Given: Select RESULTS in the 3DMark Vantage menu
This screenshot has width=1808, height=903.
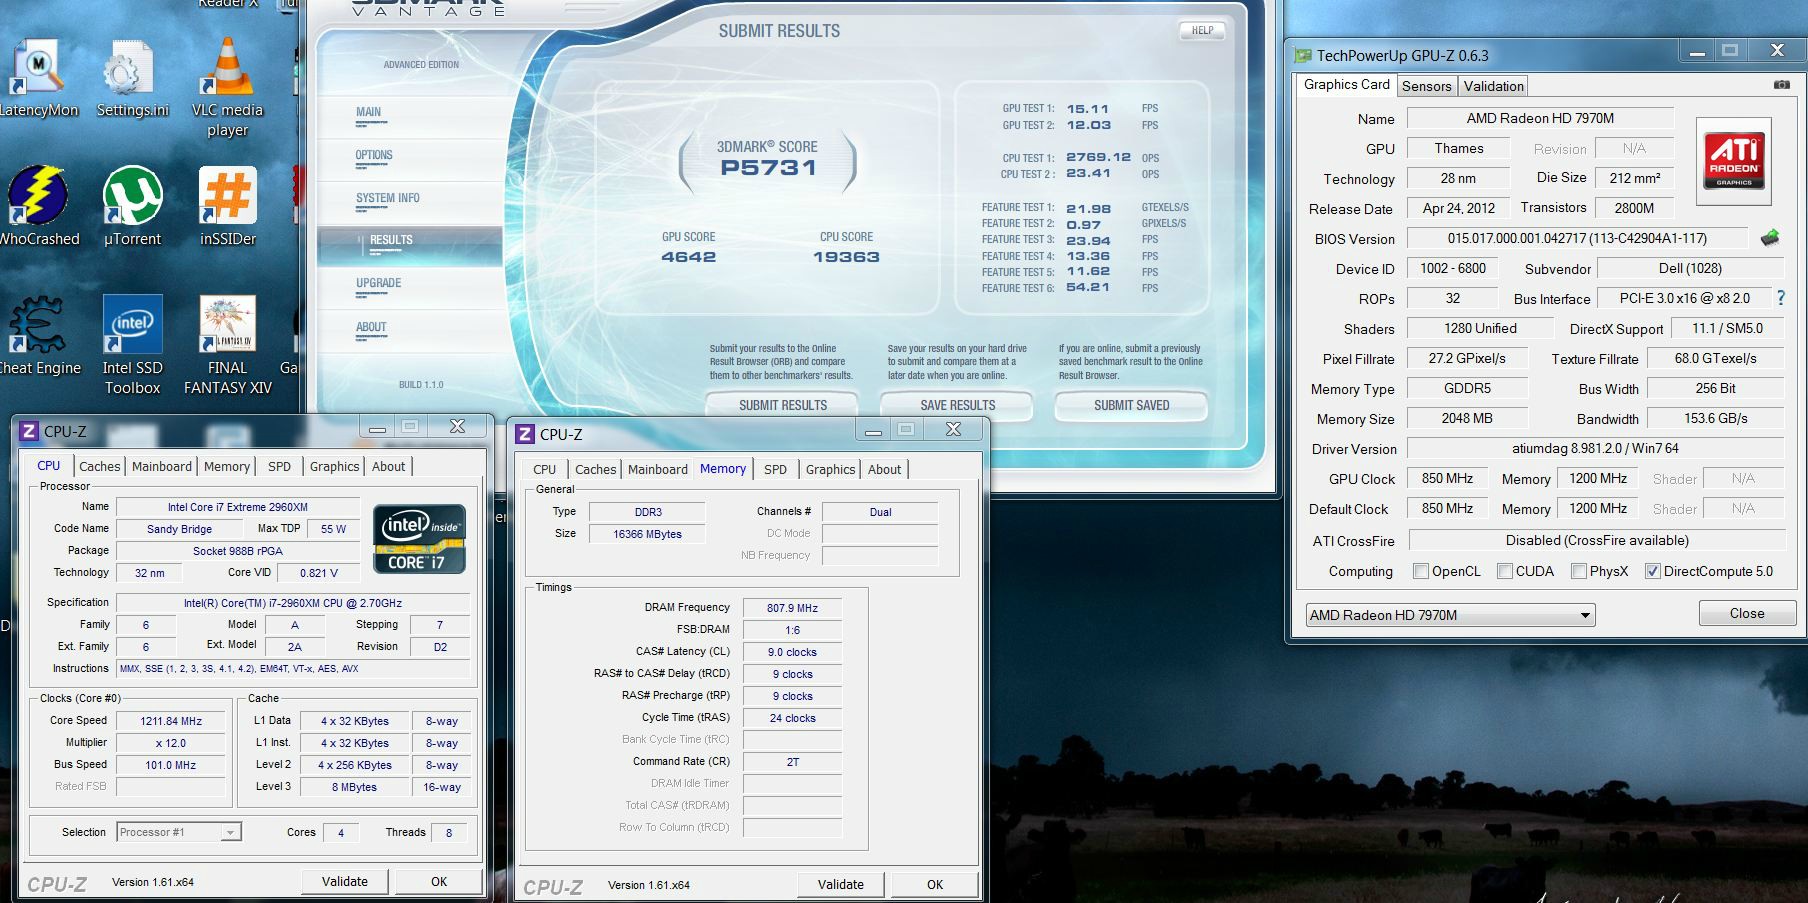Looking at the screenshot, I should pos(410,245).
